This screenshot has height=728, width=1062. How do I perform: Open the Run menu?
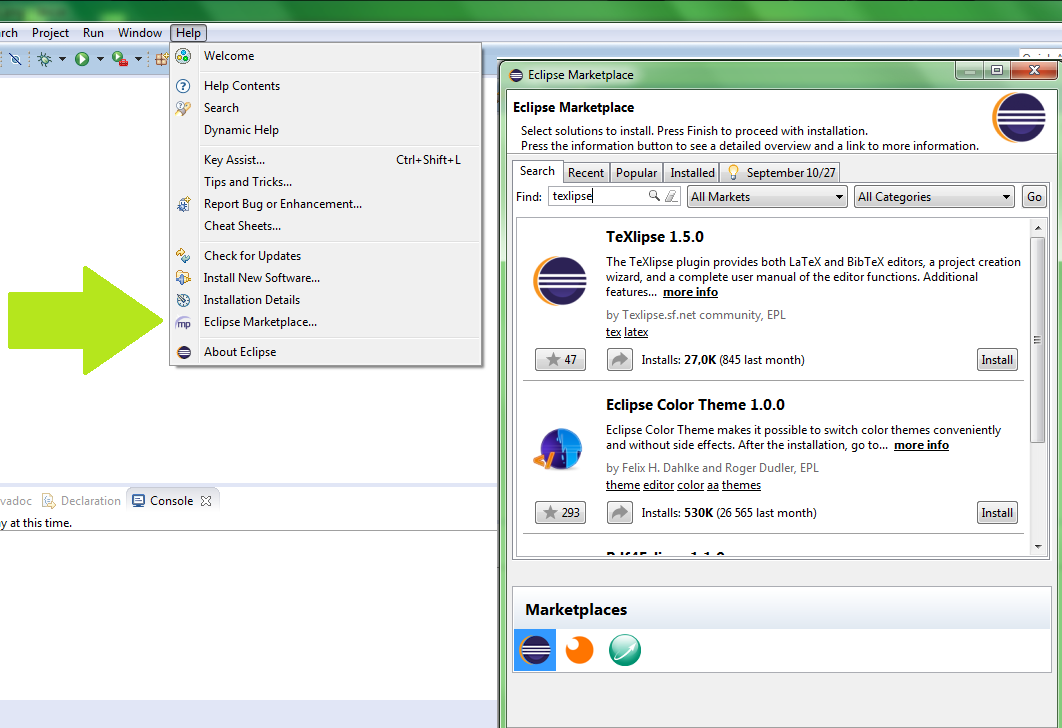[93, 33]
